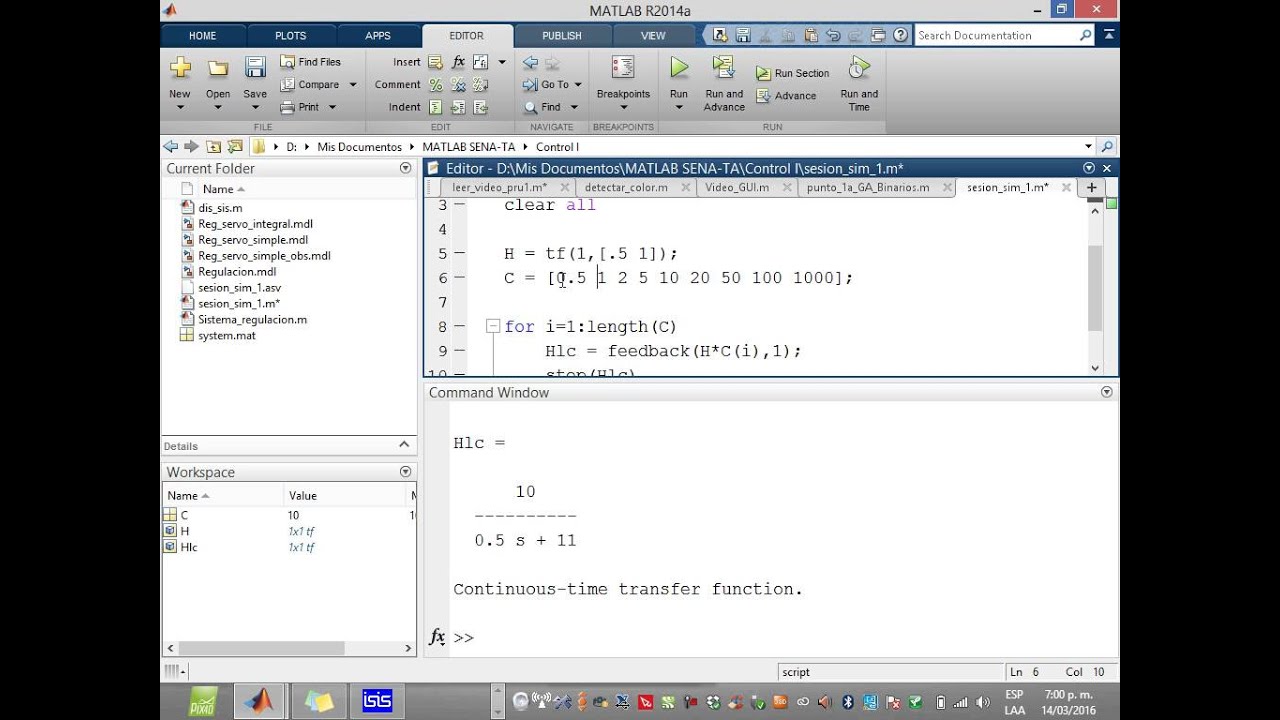The width and height of the screenshot is (1280, 720).
Task: Switch to the APPS ribbon tab
Action: (x=378, y=35)
